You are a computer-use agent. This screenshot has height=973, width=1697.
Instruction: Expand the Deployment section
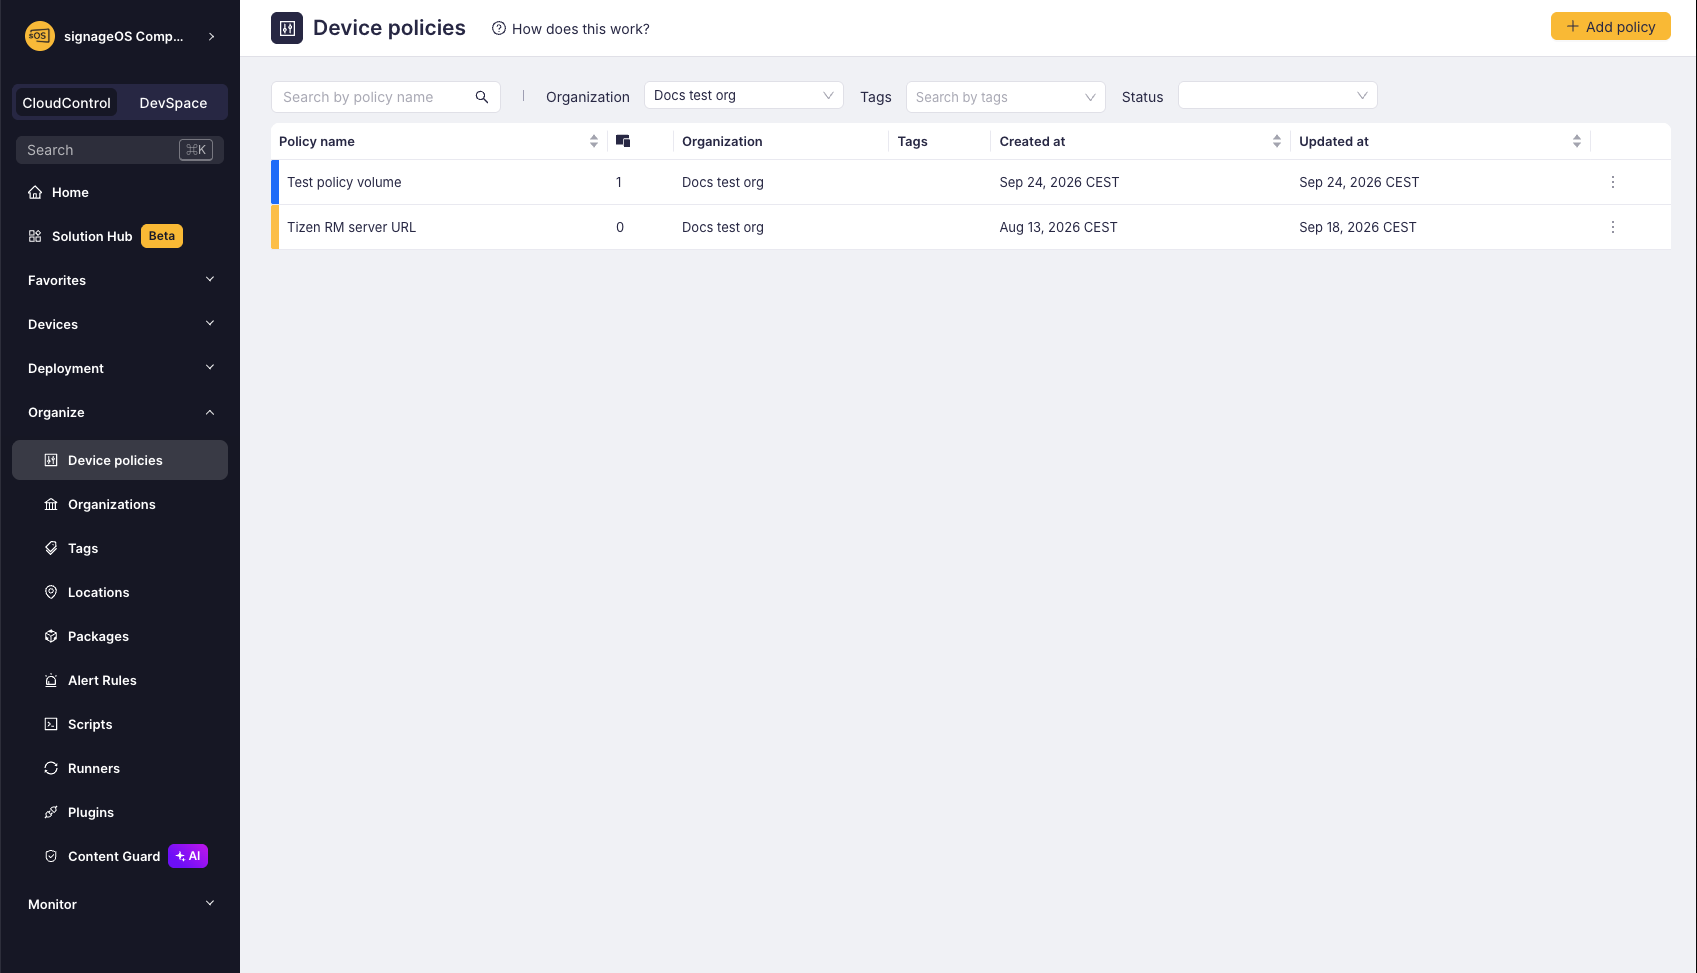click(120, 368)
